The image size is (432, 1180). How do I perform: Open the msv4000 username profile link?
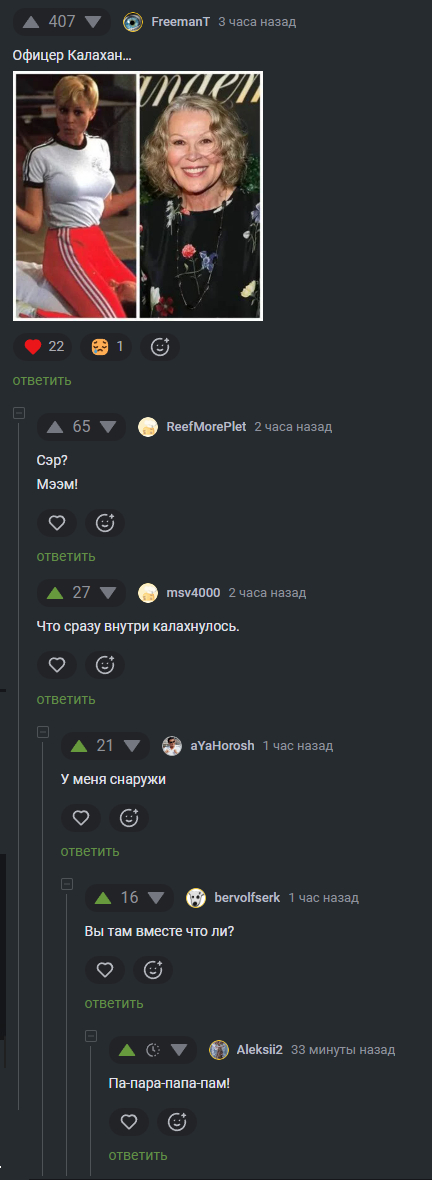(193, 593)
